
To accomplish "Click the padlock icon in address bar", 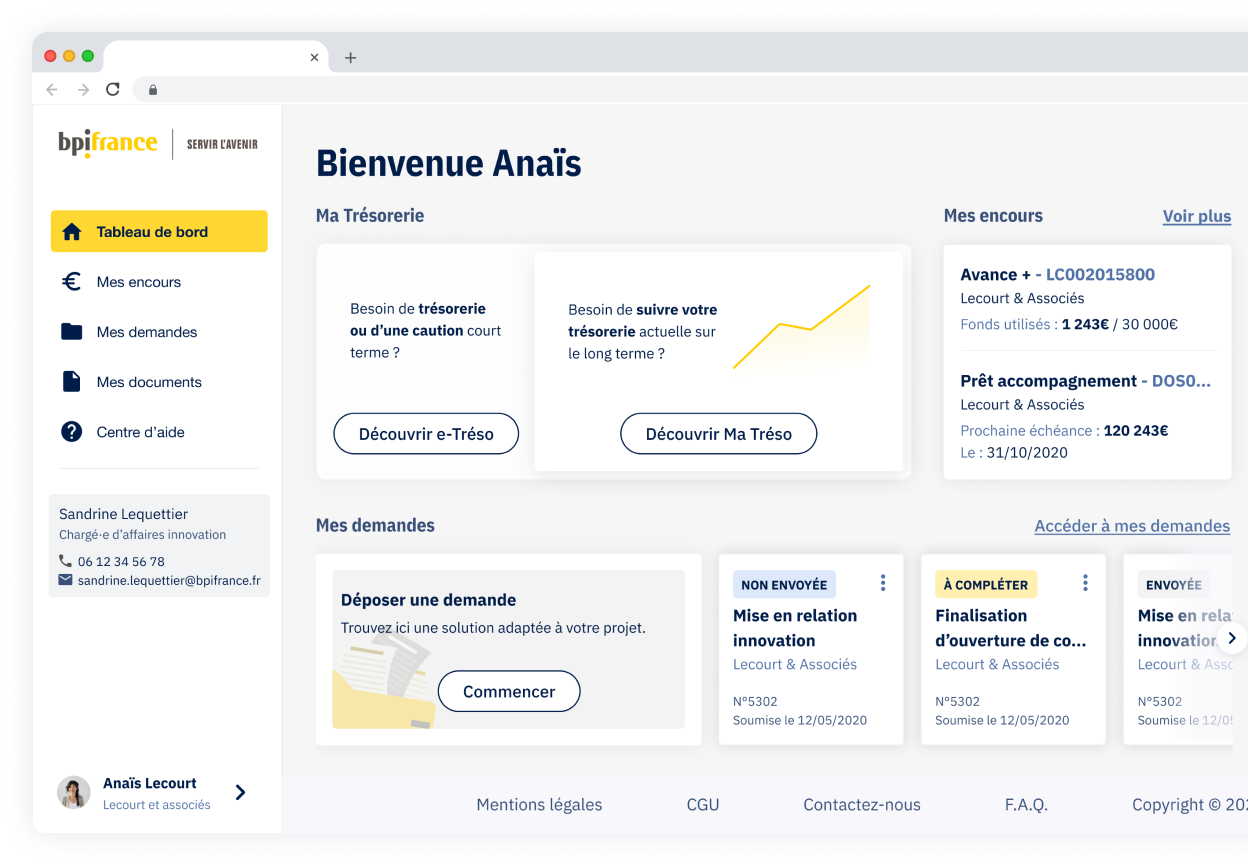I will pos(153,89).
